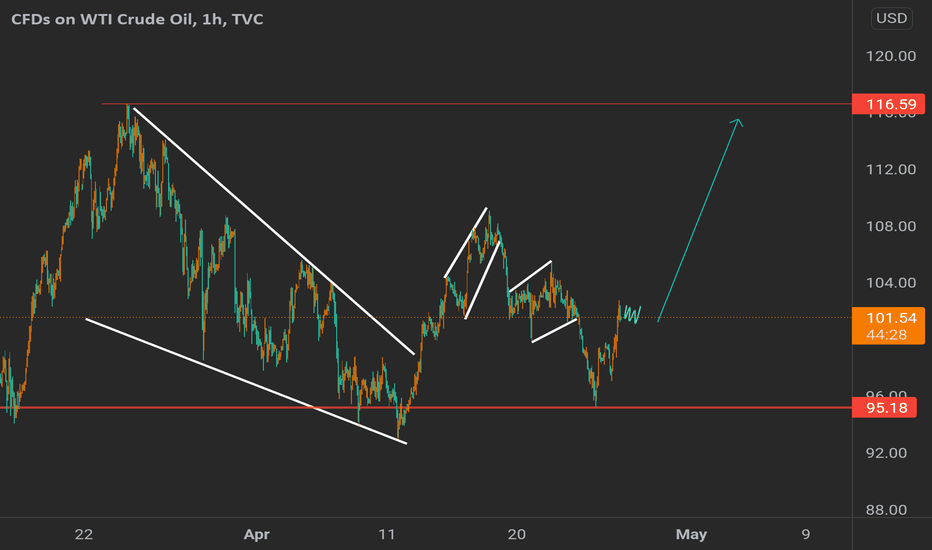This screenshot has height=550, width=932.
Task: Select the 116.59 red price label
Action: click(x=888, y=104)
